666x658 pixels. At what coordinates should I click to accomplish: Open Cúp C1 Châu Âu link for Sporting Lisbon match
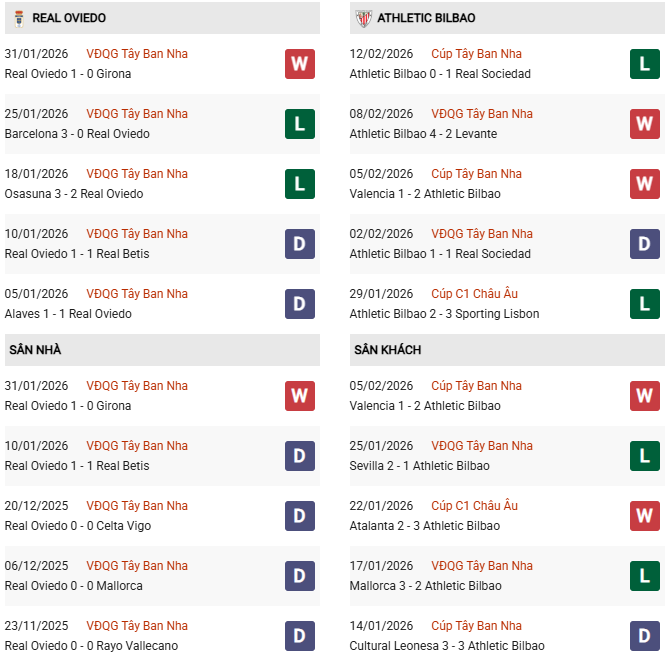coord(475,294)
